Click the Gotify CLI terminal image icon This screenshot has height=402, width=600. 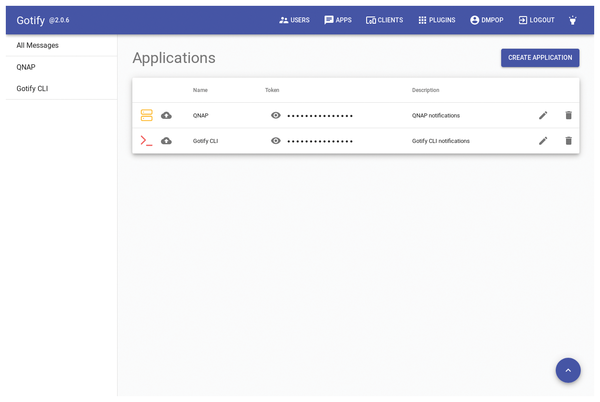click(x=147, y=141)
